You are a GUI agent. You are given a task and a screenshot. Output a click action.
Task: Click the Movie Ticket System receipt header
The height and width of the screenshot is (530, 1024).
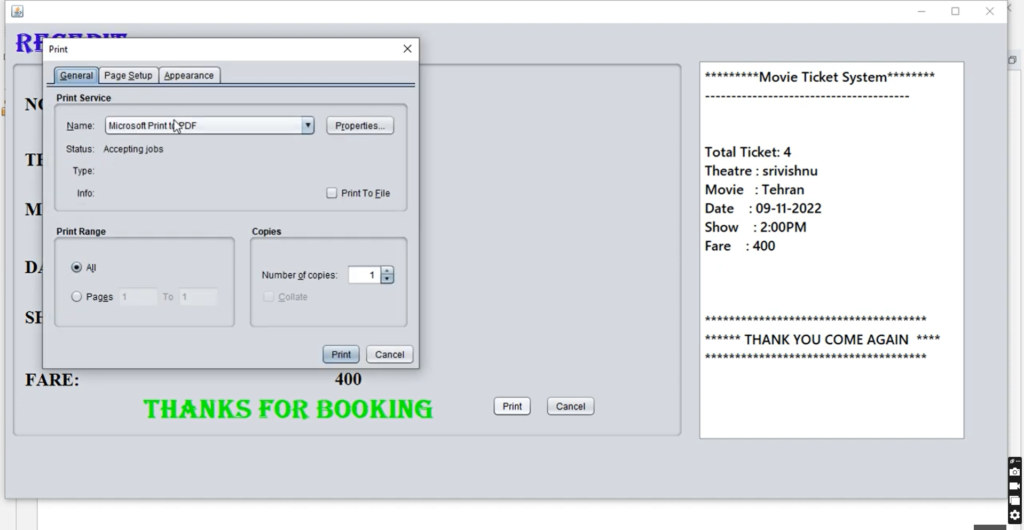[x=820, y=77]
